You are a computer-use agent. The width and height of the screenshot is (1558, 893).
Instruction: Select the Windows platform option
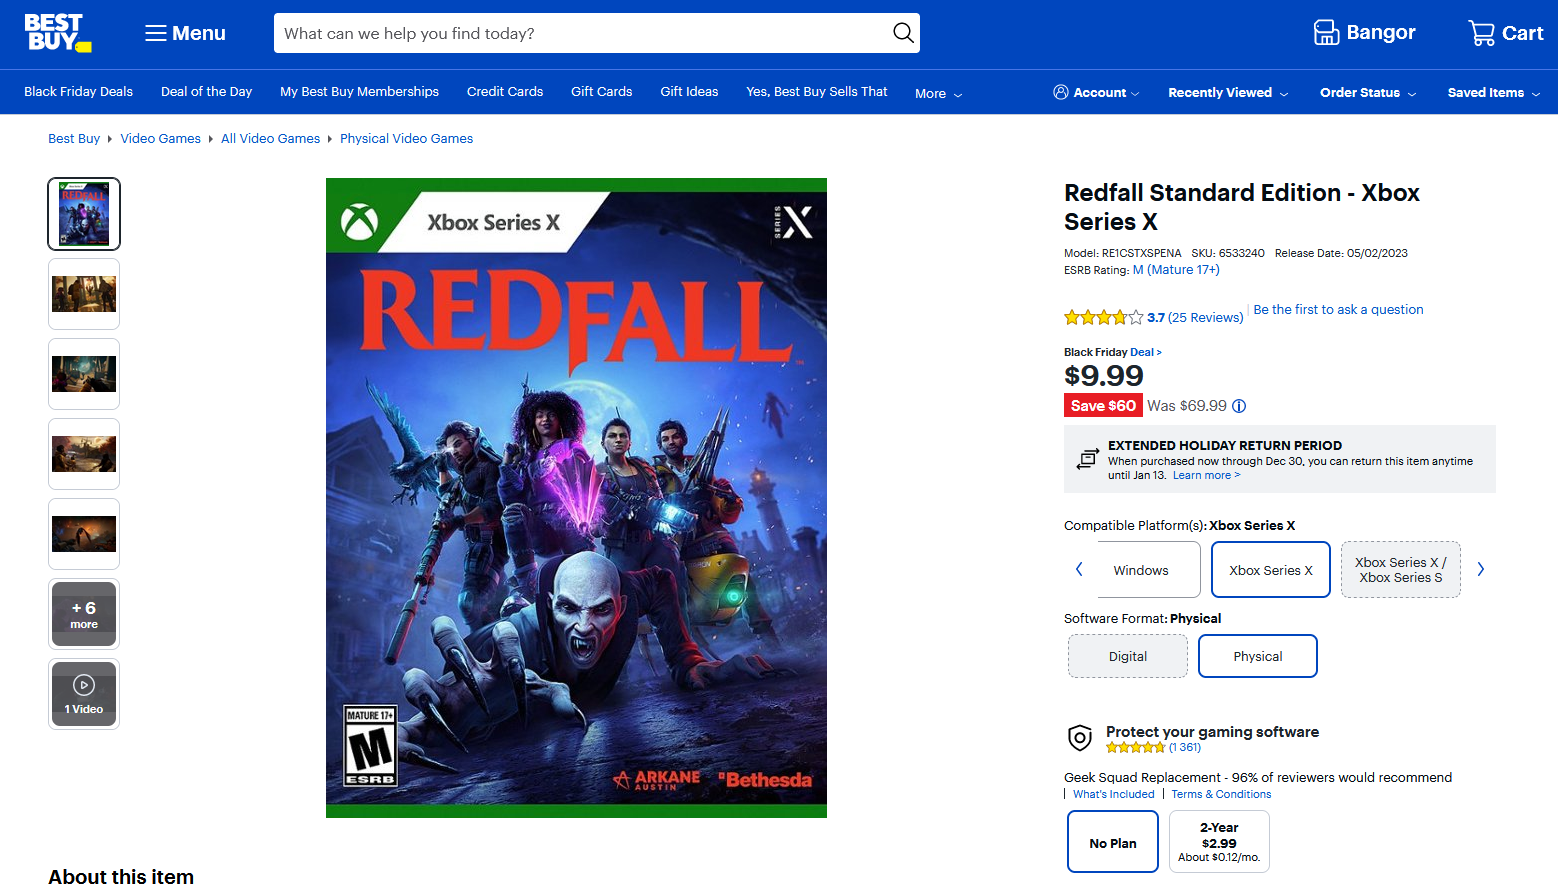coord(1141,570)
